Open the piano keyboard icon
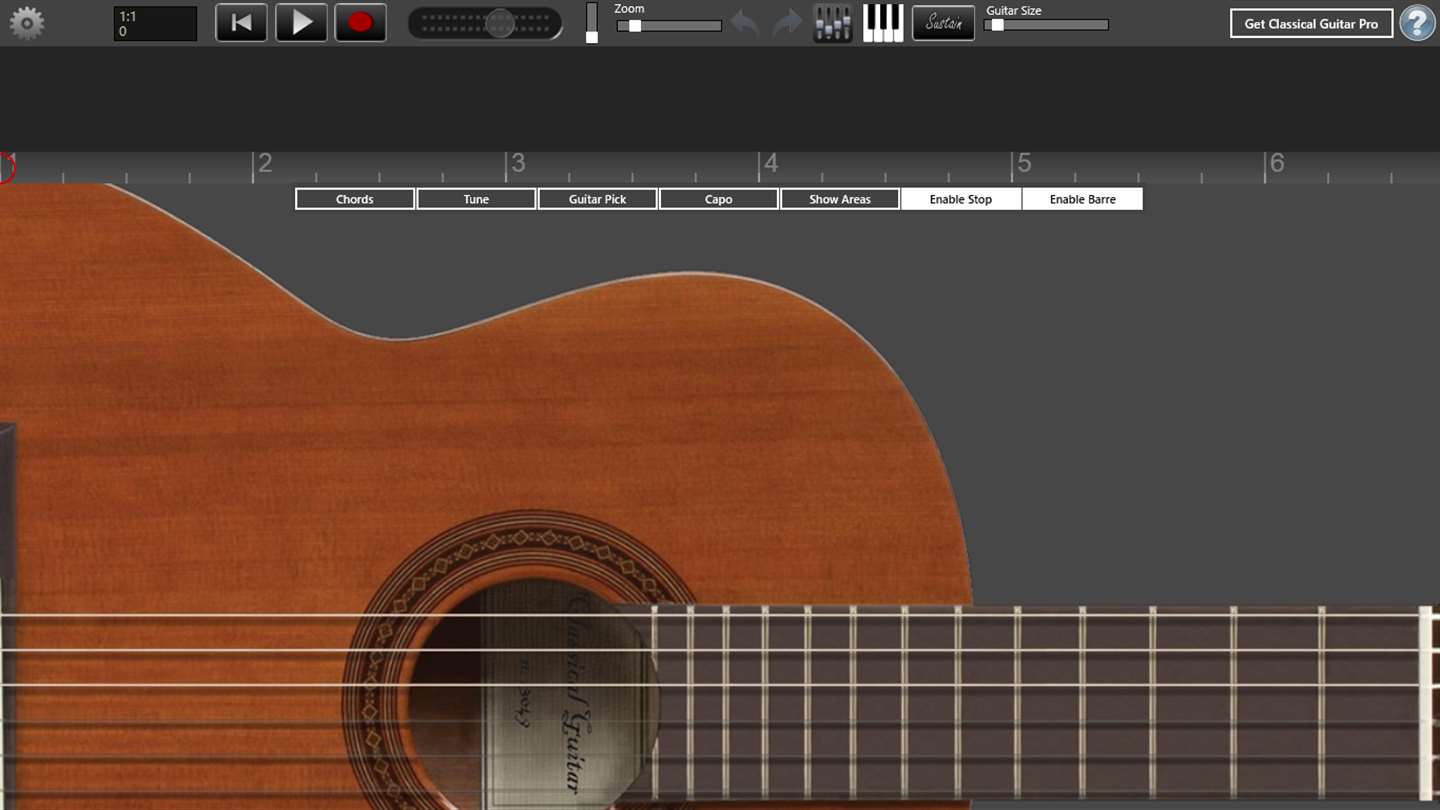 pos(883,23)
